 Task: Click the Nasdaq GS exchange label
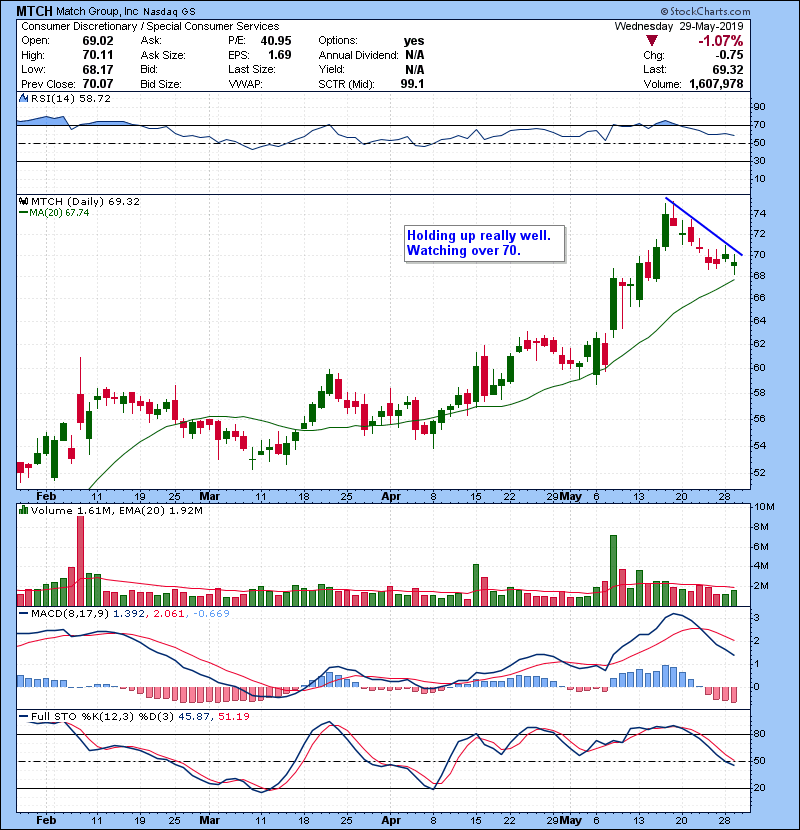pos(169,12)
